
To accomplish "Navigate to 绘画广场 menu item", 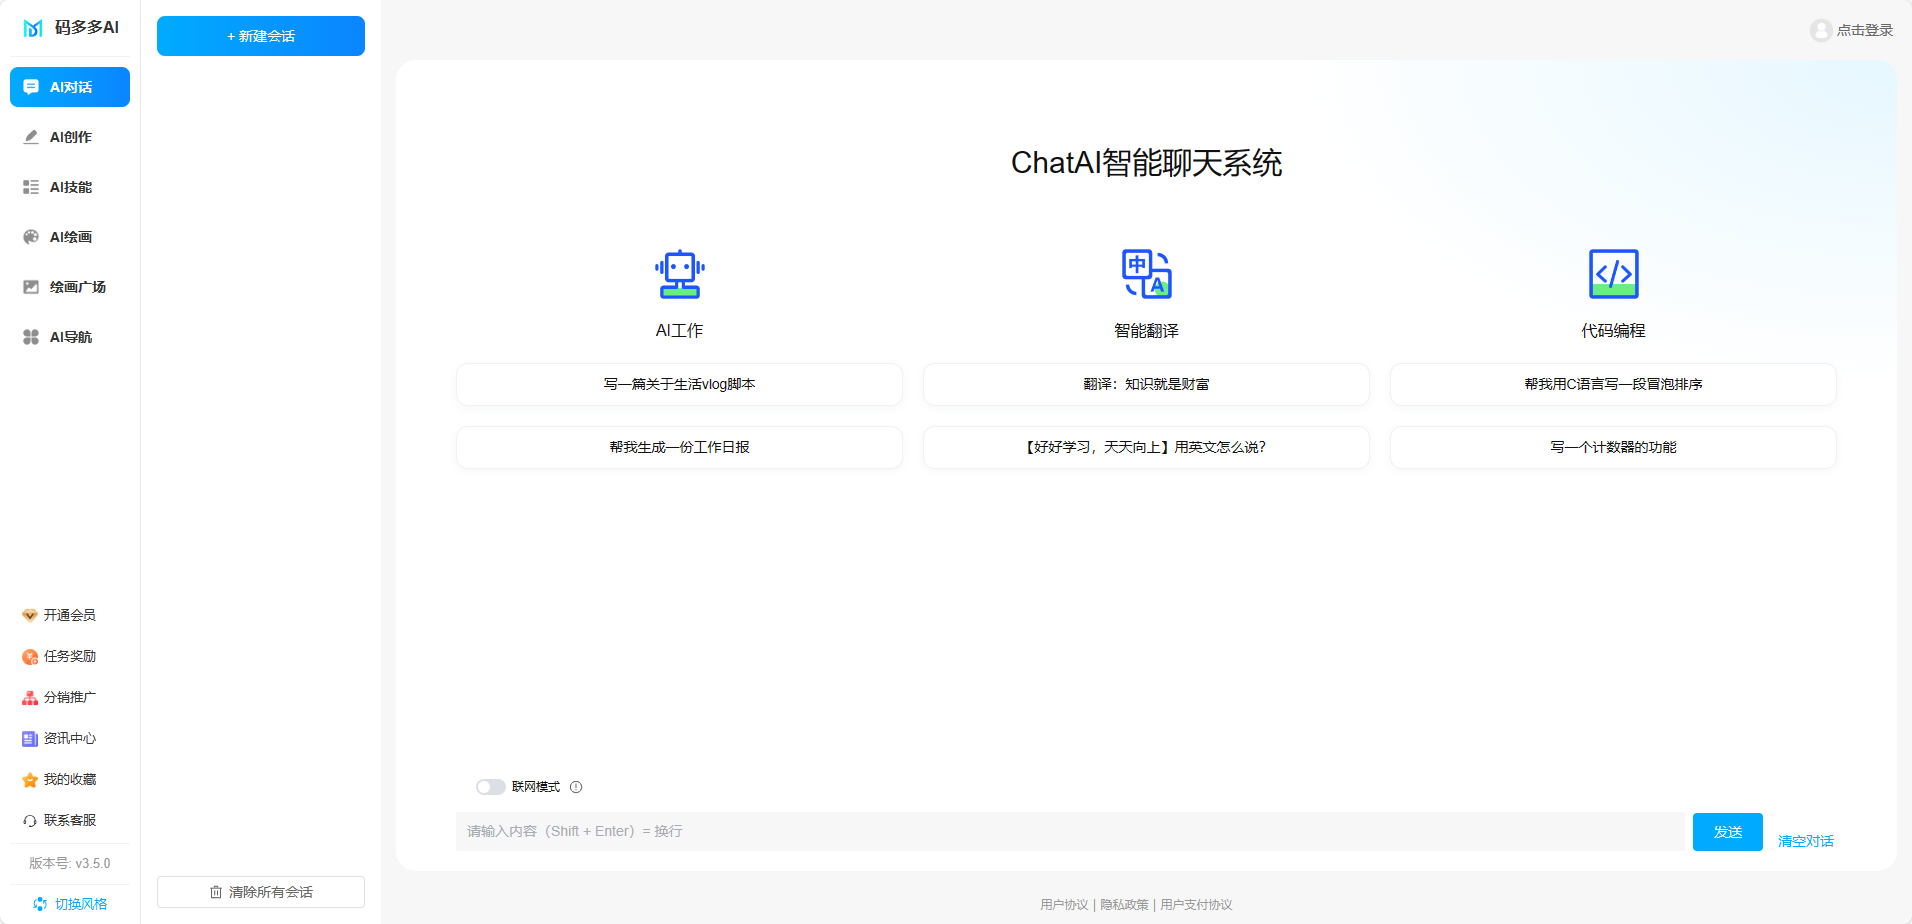I will point(70,287).
